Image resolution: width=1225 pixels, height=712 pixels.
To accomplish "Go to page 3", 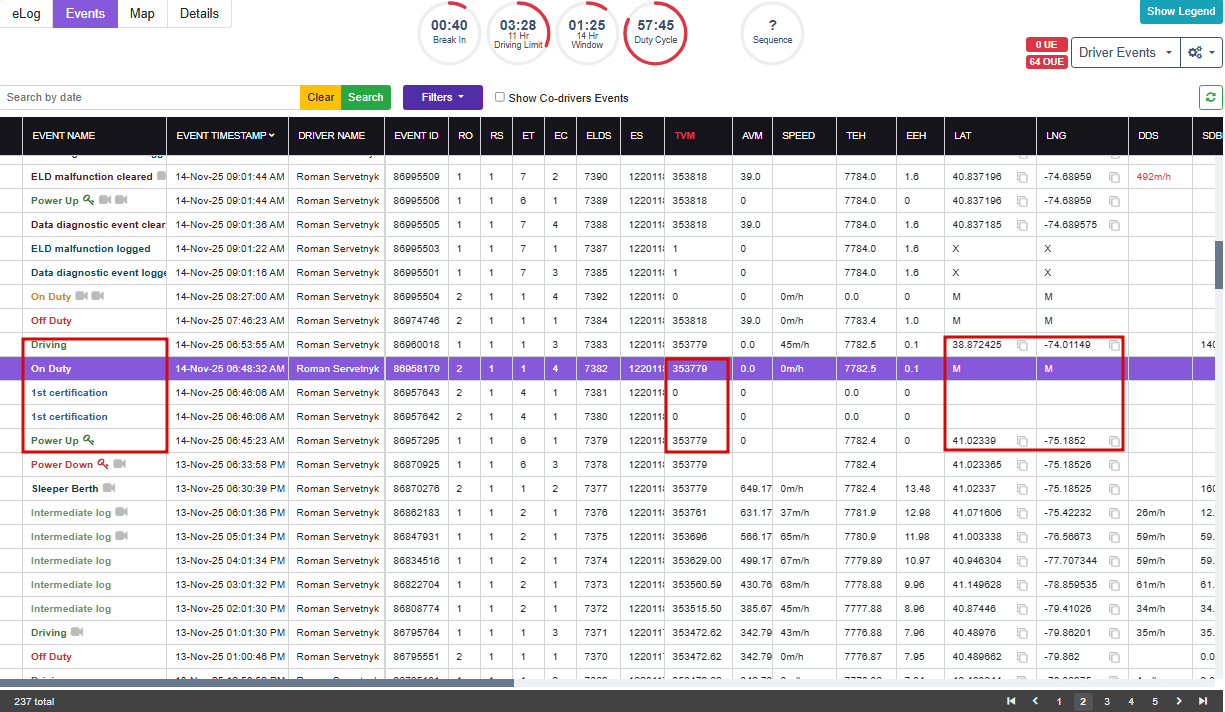I will (1107, 701).
